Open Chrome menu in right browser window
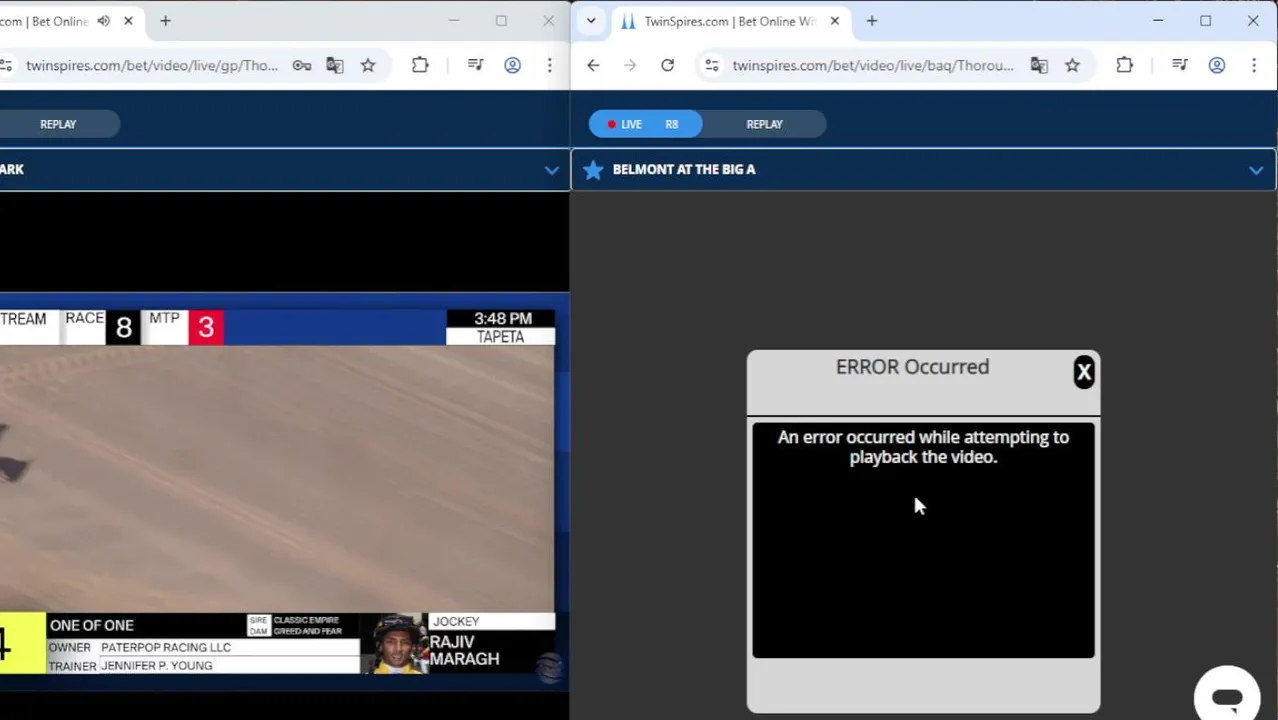Screen dimensions: 1278x720 point(1254,65)
